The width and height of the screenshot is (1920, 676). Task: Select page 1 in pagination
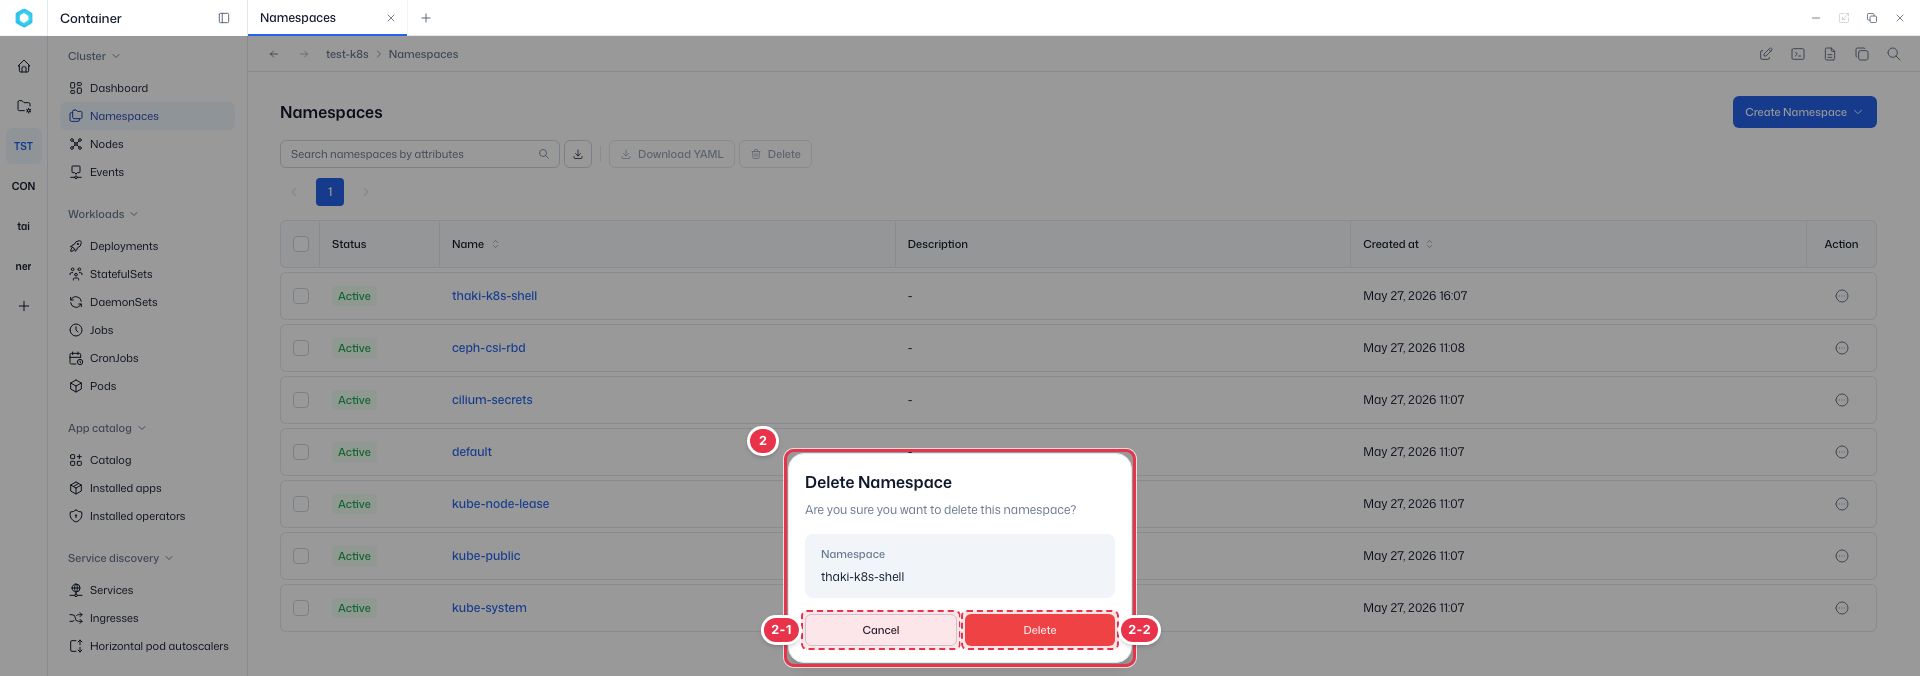[330, 192]
